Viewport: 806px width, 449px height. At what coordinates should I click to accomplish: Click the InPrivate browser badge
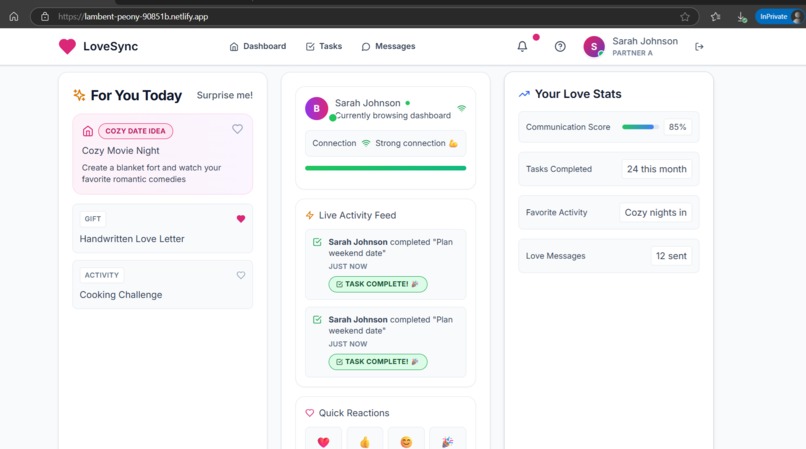point(778,16)
